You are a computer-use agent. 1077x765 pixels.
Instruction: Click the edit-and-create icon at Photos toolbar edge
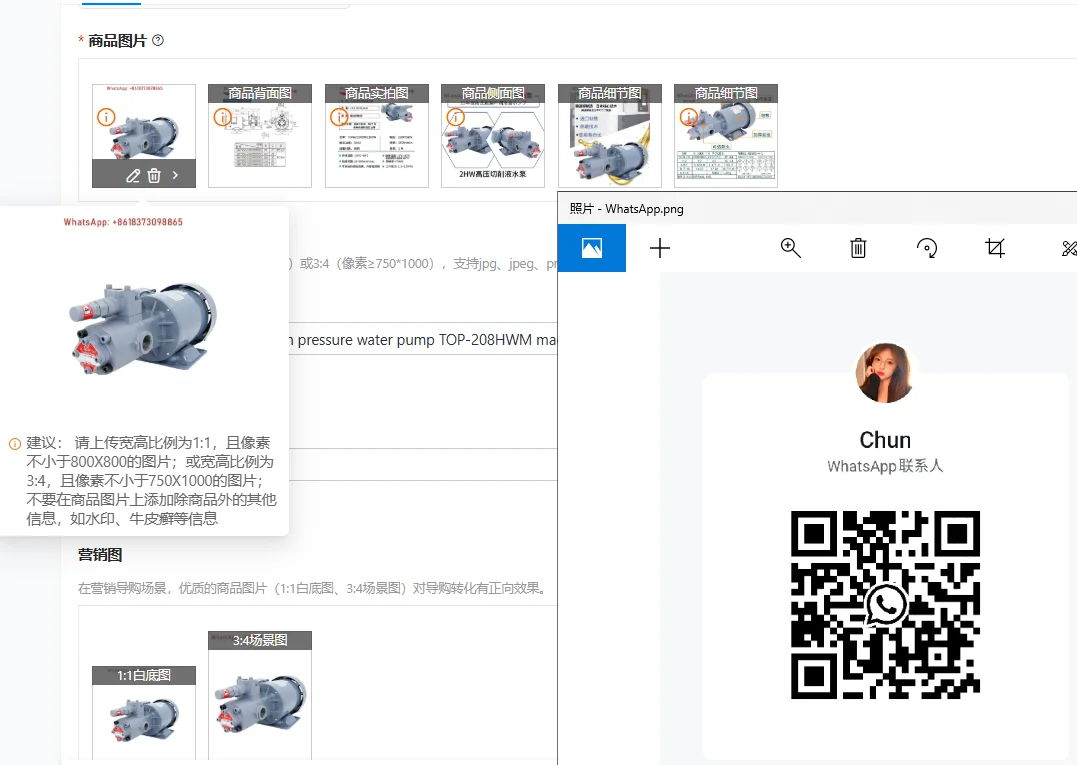tap(1069, 248)
